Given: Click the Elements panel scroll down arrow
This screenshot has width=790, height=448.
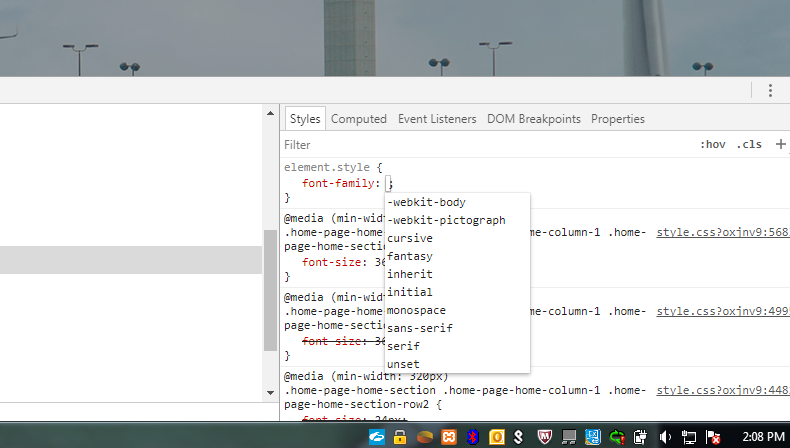Looking at the screenshot, I should [271, 393].
